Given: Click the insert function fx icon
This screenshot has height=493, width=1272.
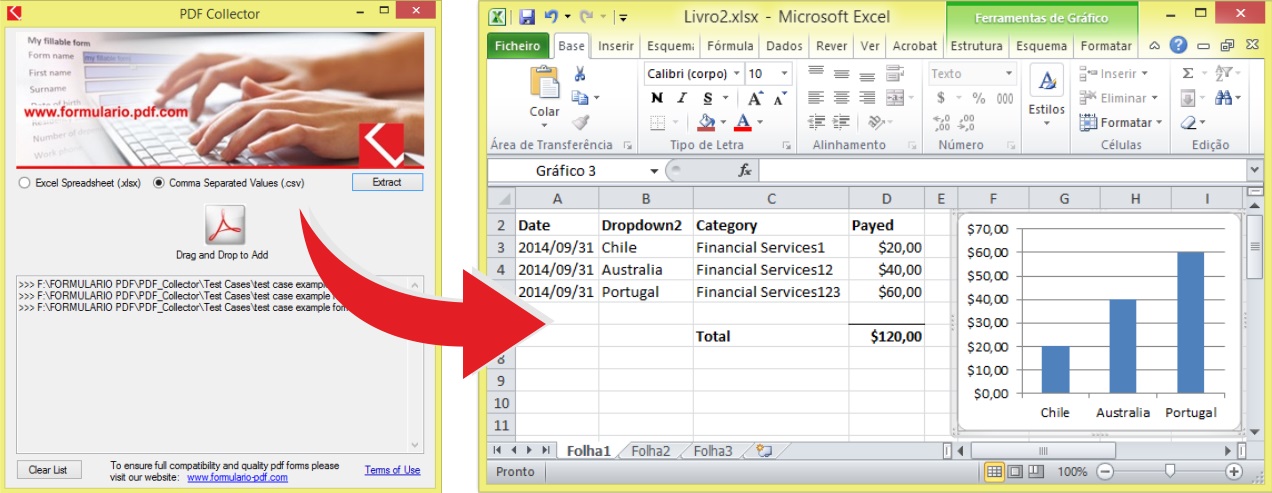Looking at the screenshot, I should pyautogui.click(x=745, y=171).
